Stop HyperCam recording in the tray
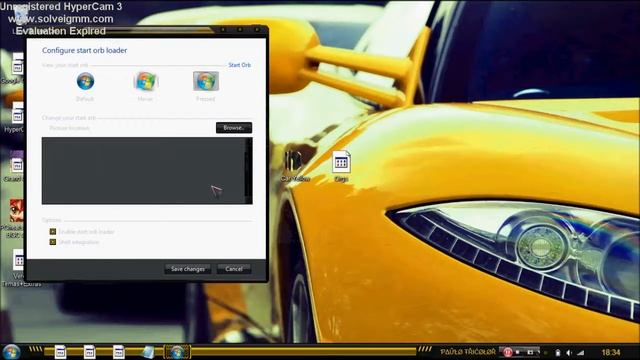 518,352
